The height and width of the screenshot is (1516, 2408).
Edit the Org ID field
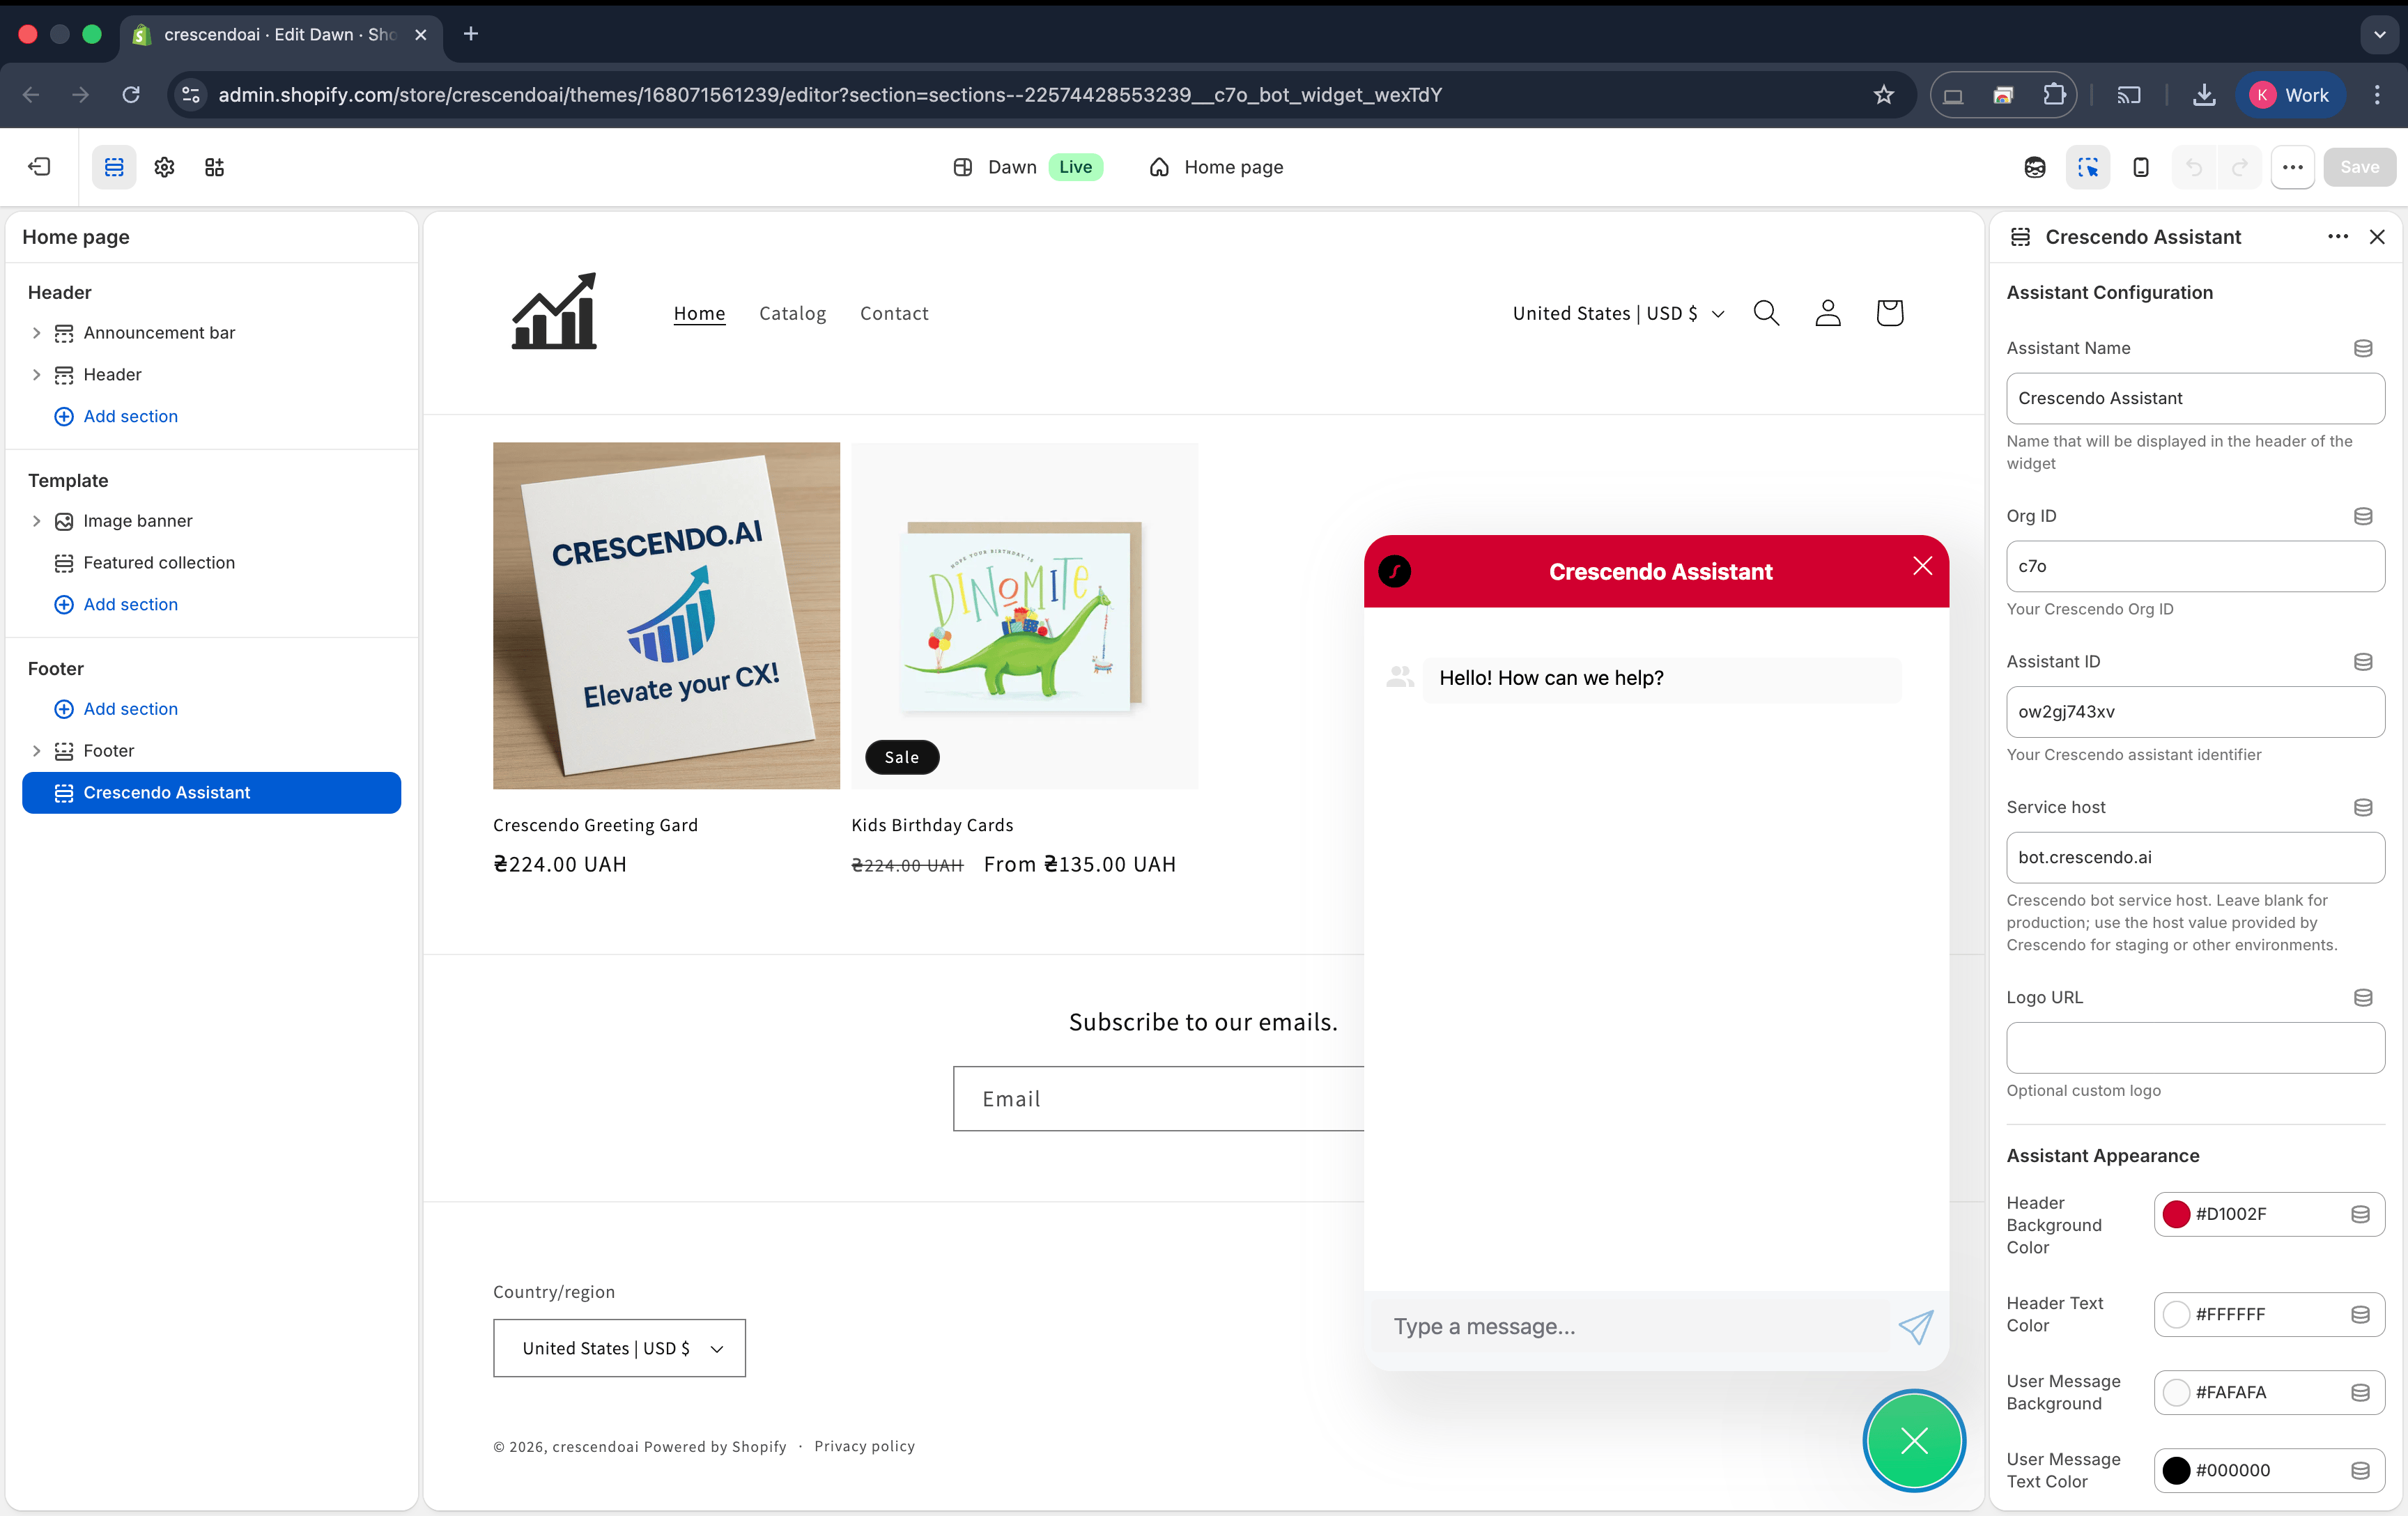2195,566
